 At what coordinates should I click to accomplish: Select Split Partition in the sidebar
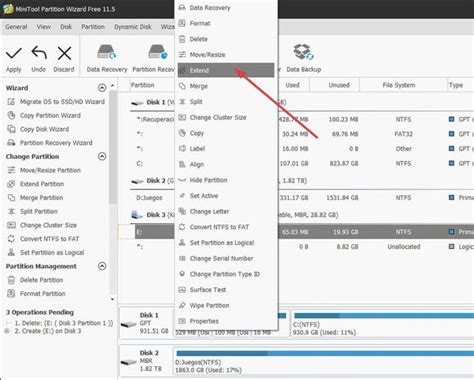(32, 211)
